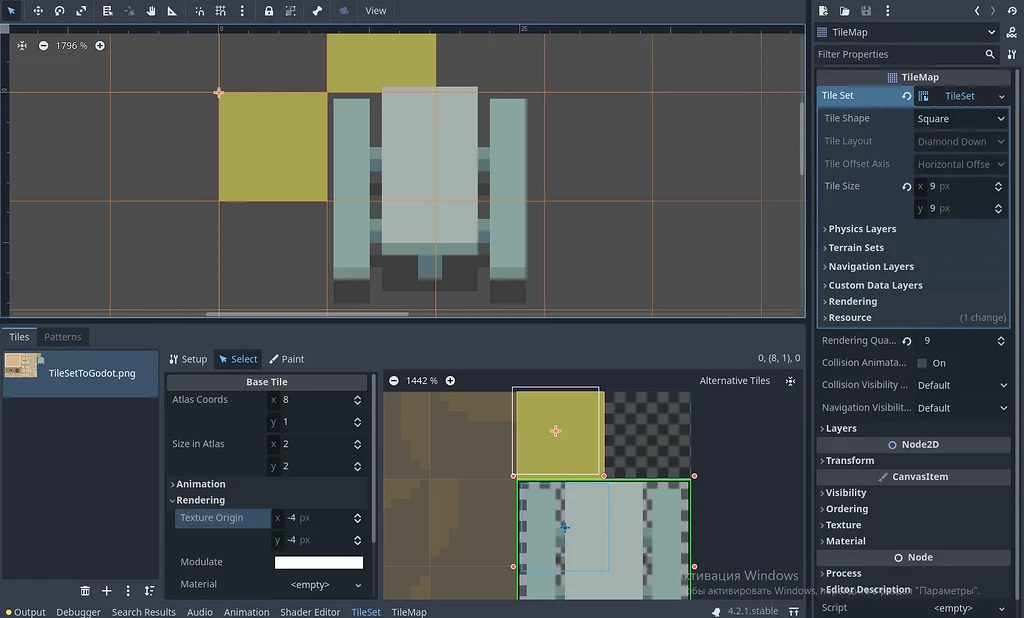This screenshot has height=618, width=1024.
Task: Zoom out of the atlas view
Action: (x=394, y=381)
